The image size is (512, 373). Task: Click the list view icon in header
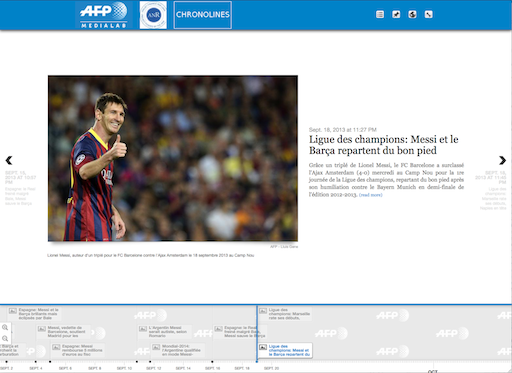(x=380, y=14)
